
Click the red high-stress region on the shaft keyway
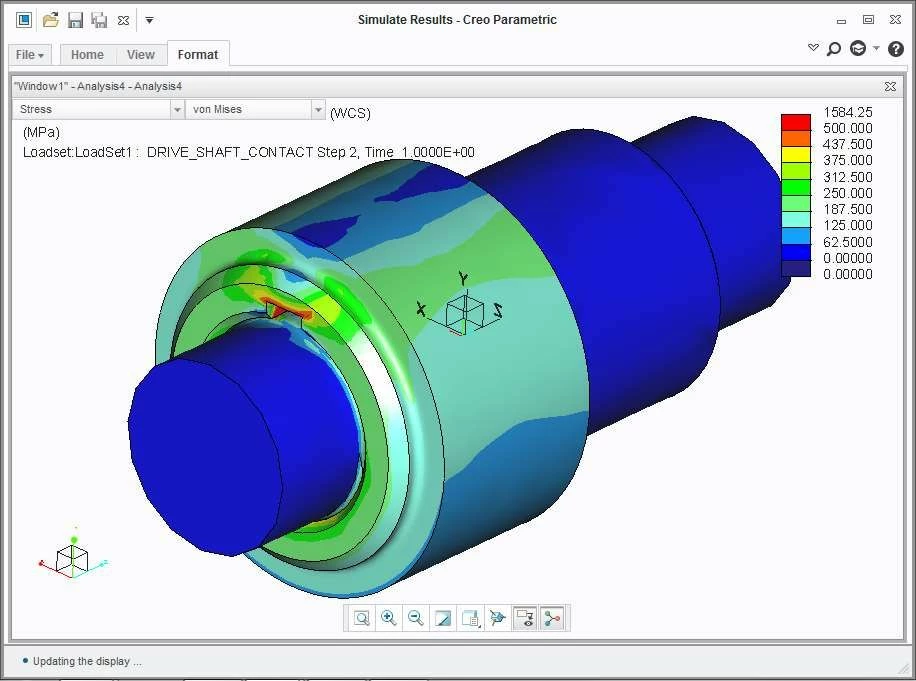[286, 310]
